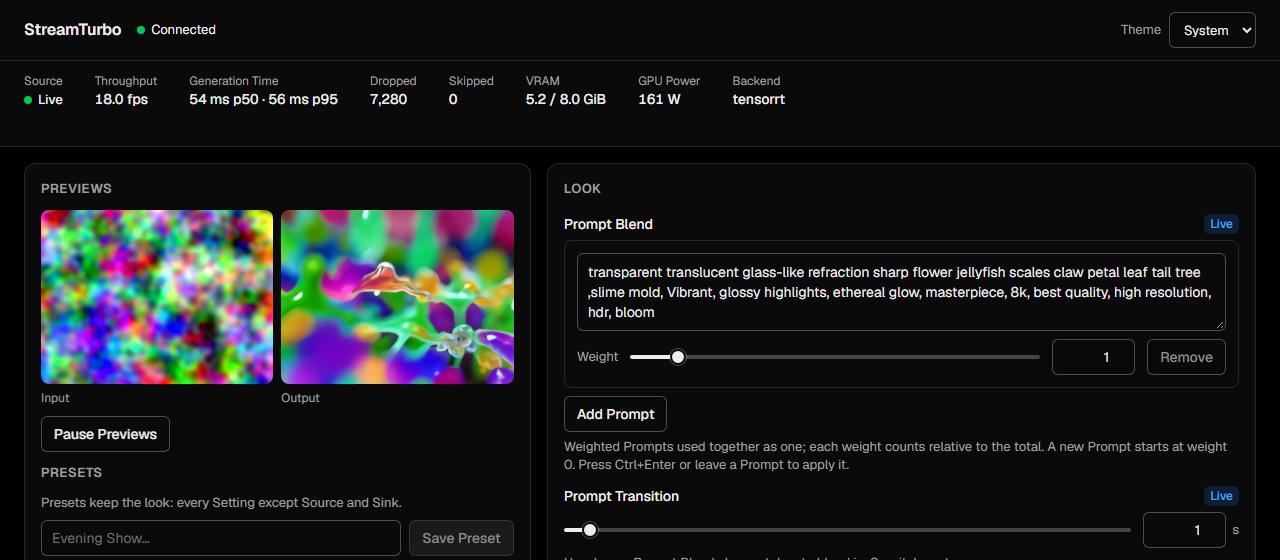The image size is (1280, 560).
Task: Click the Pause Previews button
Action: [105, 434]
